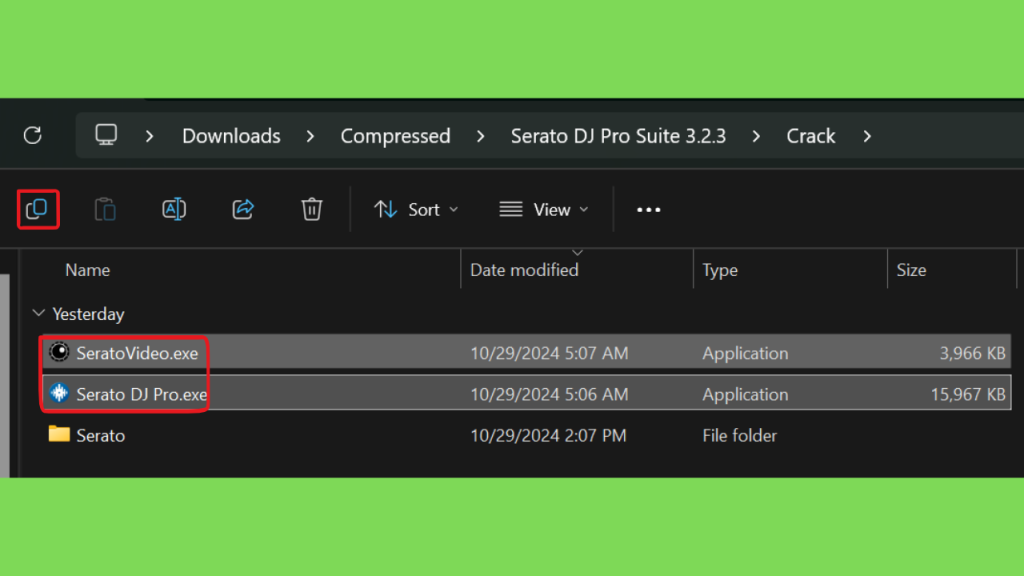Click Application type in Serato DJ Pro.exe row
1024x576 pixels.
[x=745, y=394]
